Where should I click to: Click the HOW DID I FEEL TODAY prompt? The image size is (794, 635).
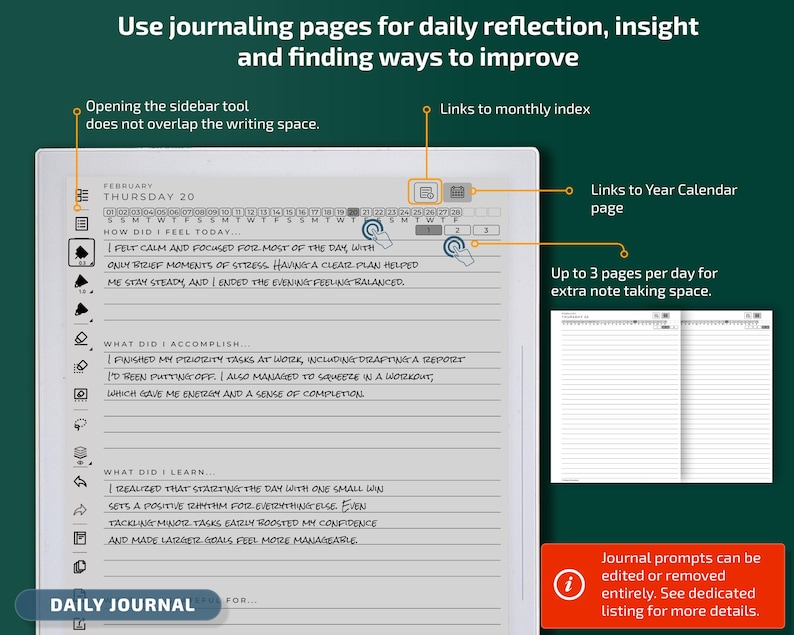172,232
